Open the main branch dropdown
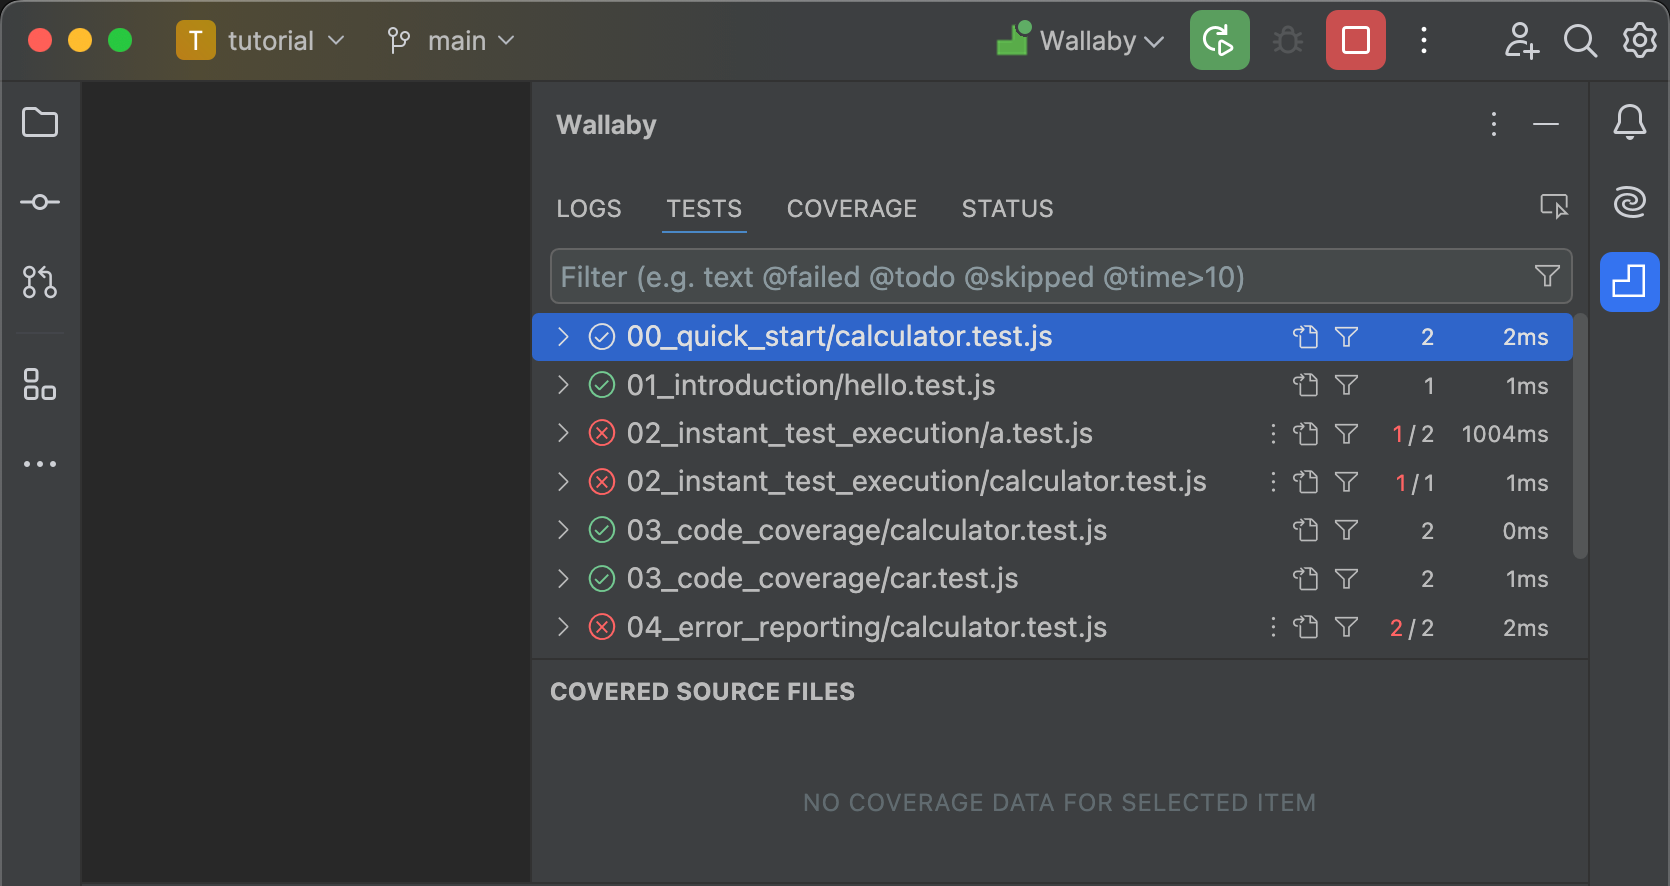1670x886 pixels. (451, 40)
